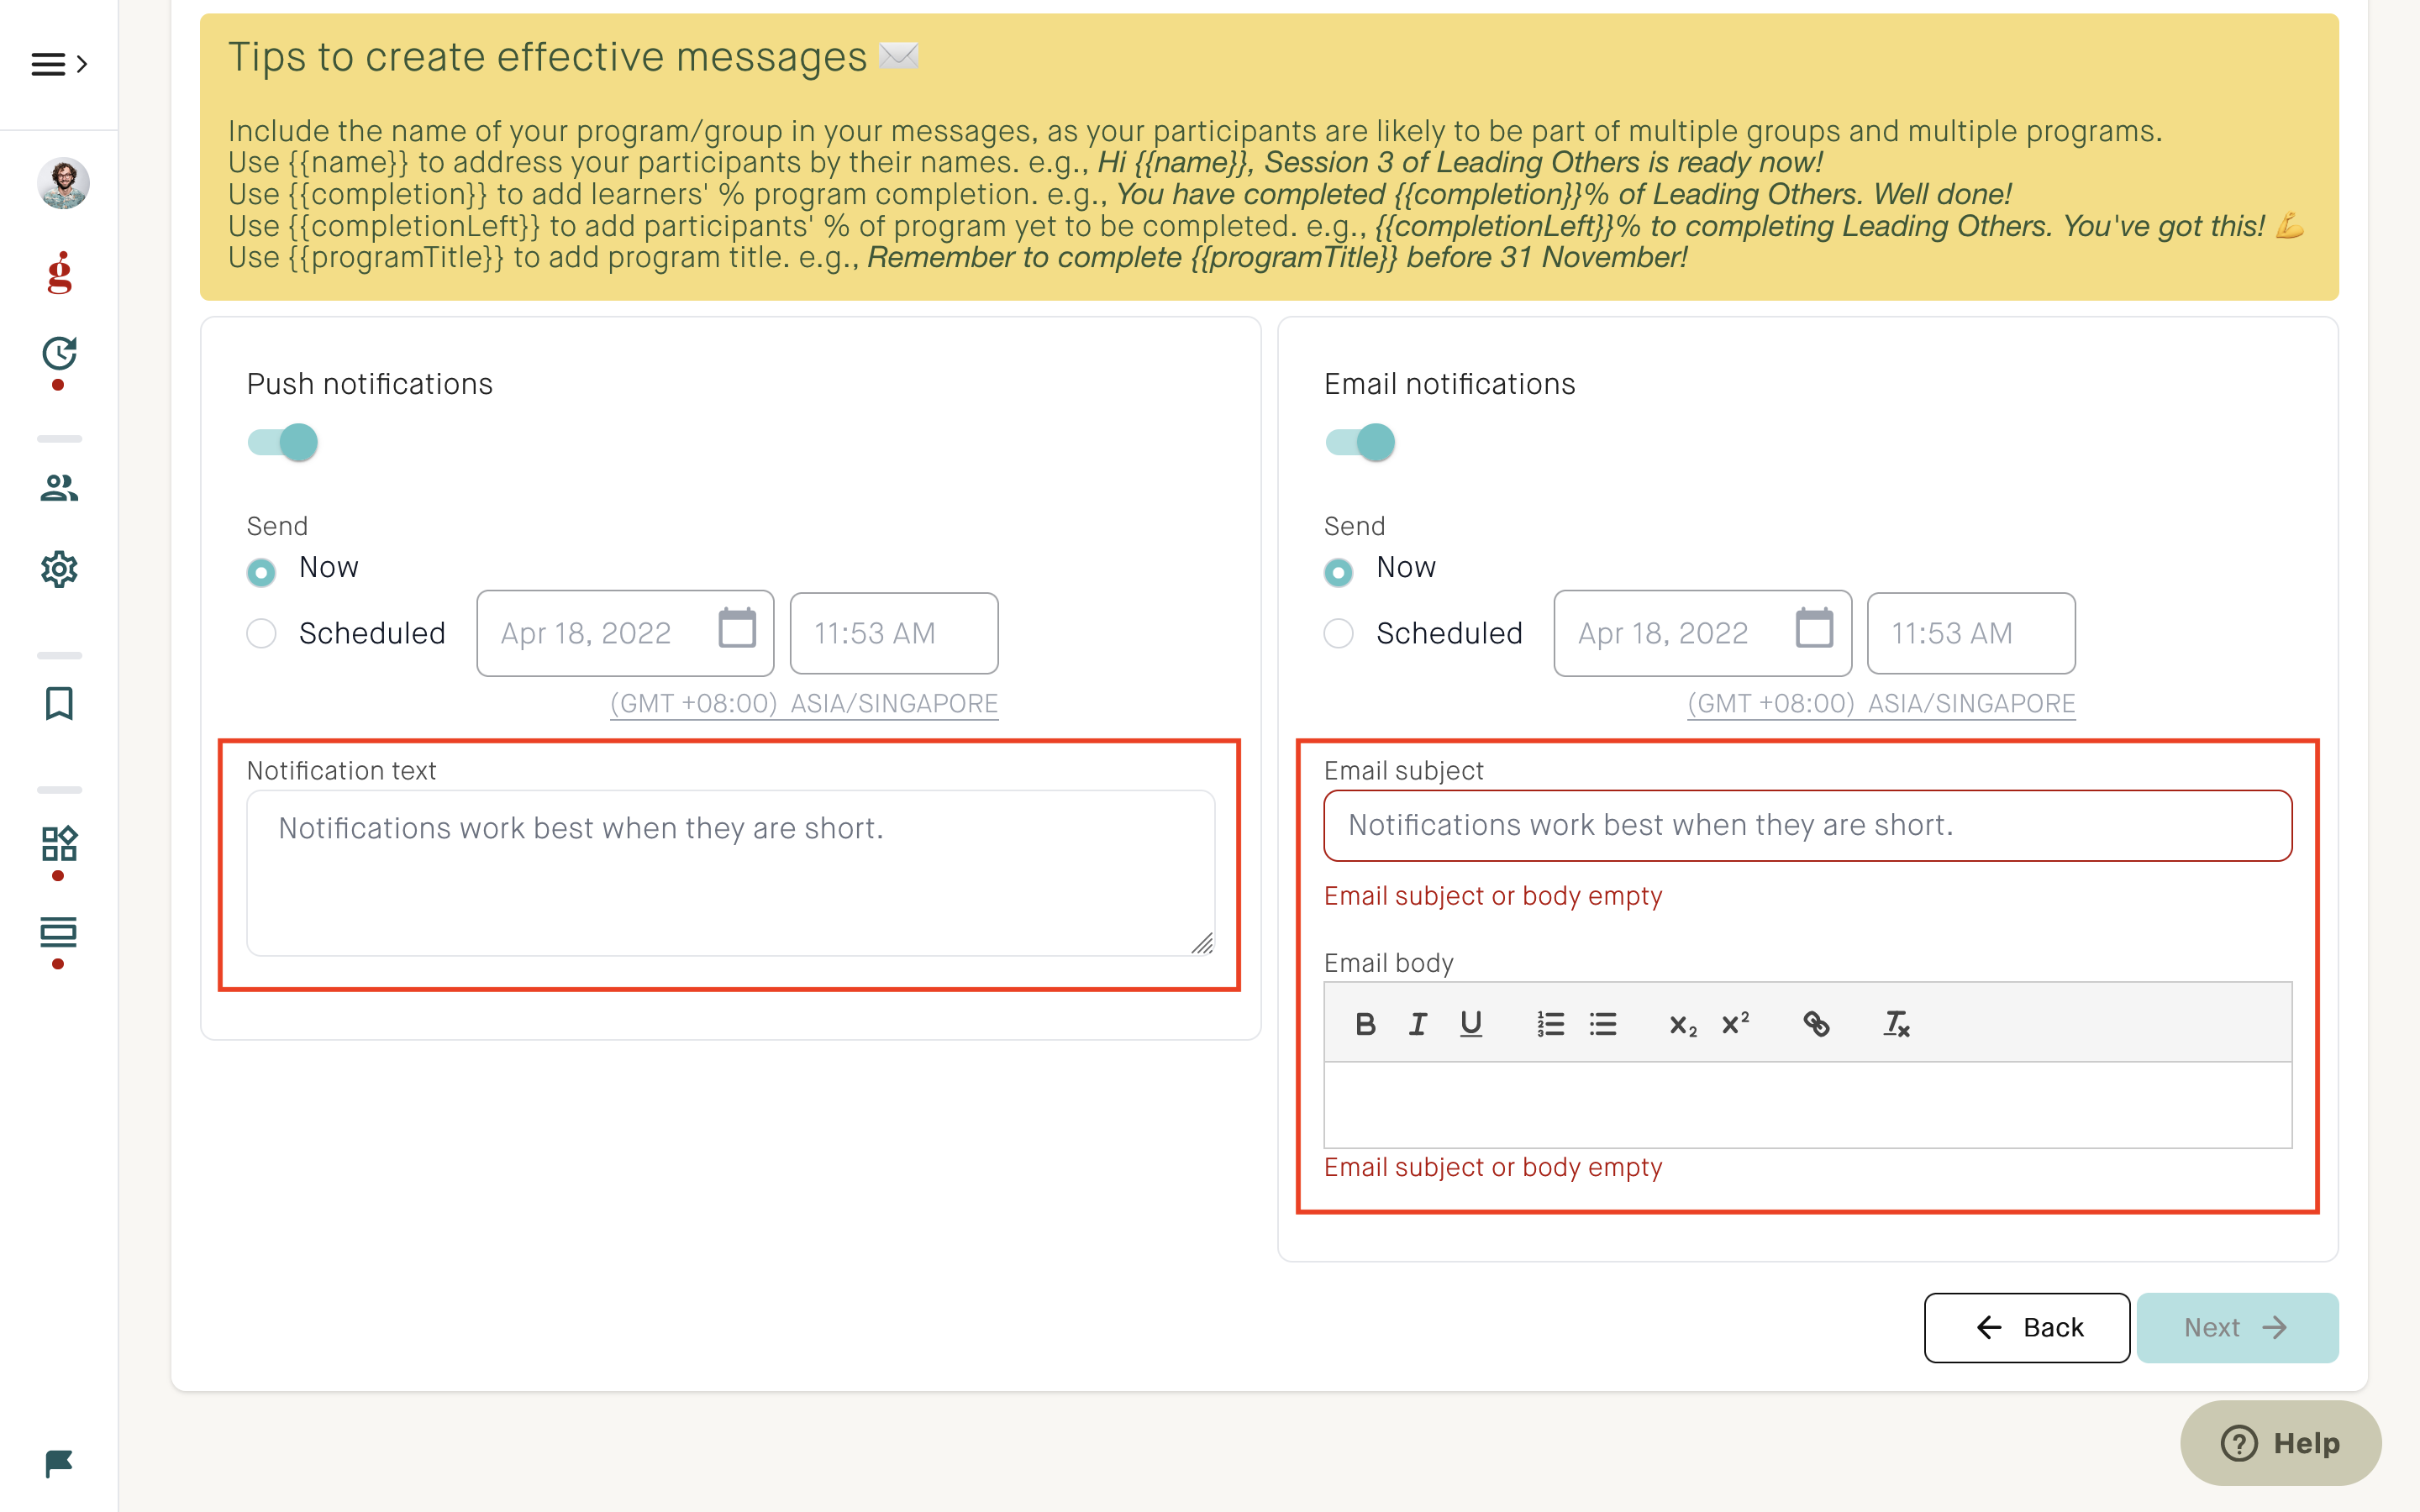Open the clock history sidebar icon
This screenshot has width=2420, height=1512.
click(x=59, y=354)
